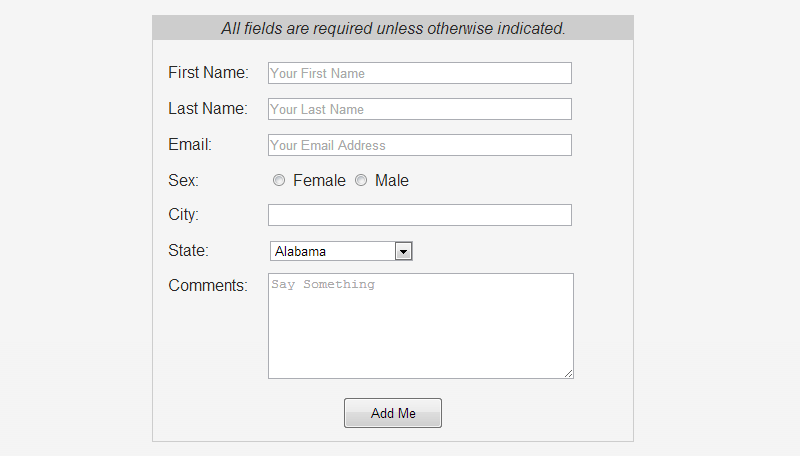Click the empty City input field
Image resolution: width=800 pixels, height=456 pixels.
click(419, 215)
